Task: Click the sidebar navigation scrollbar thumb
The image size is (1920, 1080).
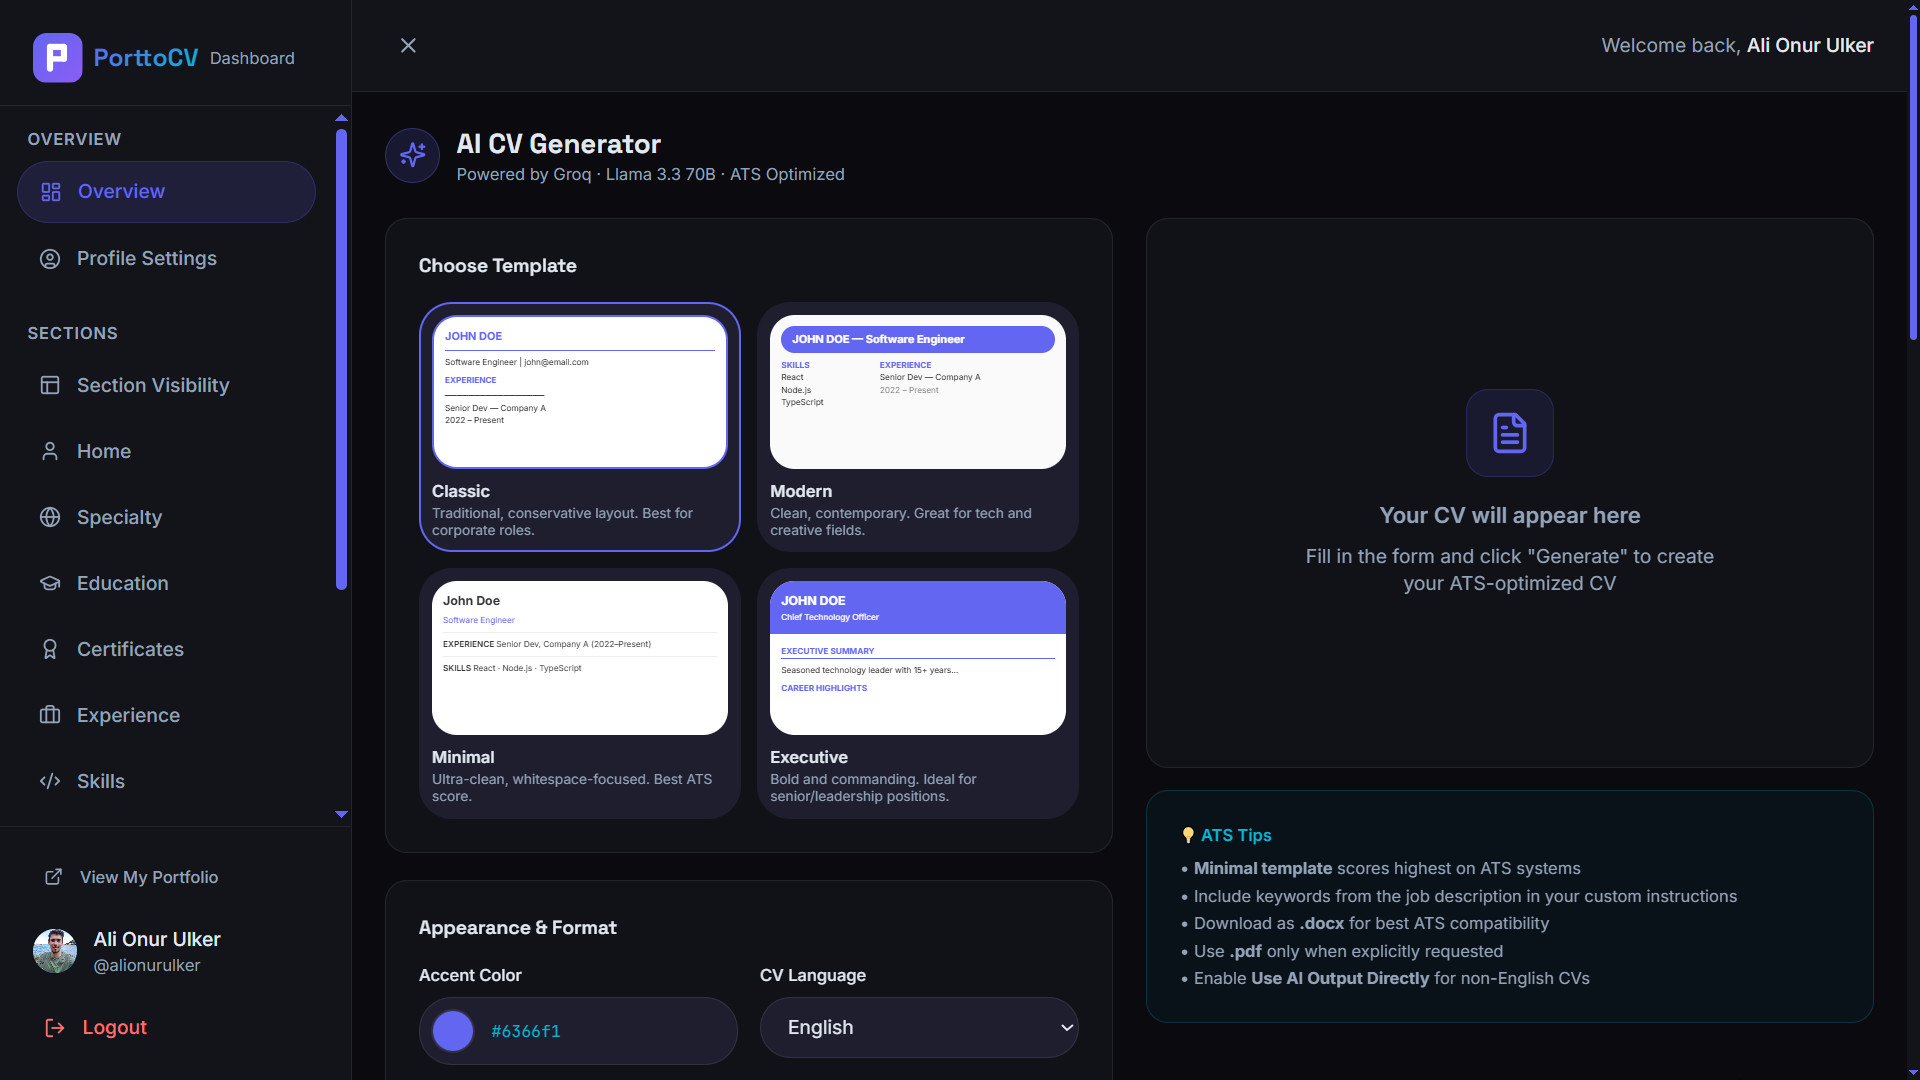Action: coord(341,360)
